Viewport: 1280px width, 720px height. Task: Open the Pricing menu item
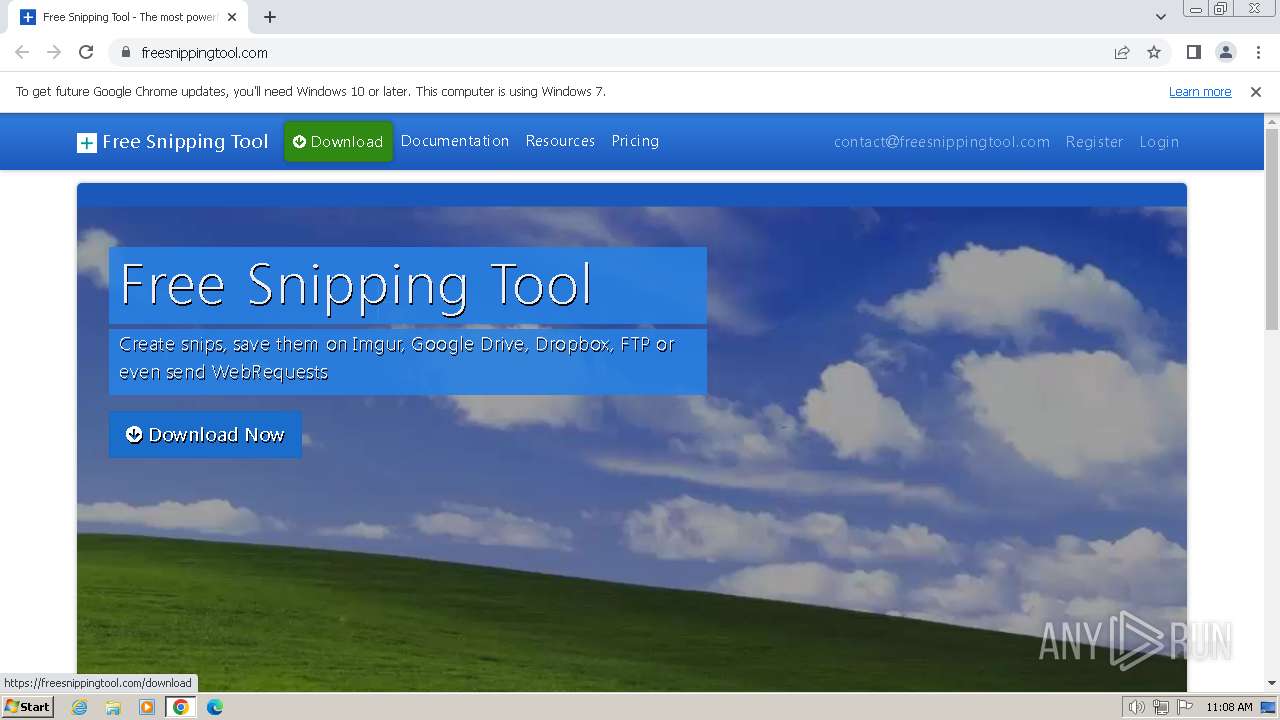[x=635, y=141]
